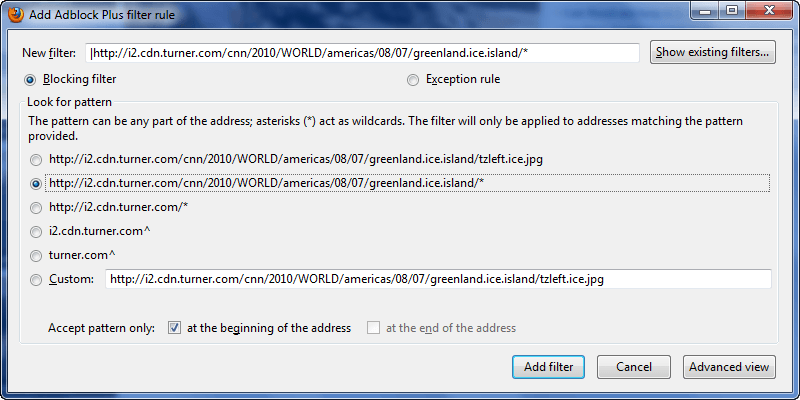Select the http://i2.cdn.turner.com/* pattern
This screenshot has width=800, height=400.
click(x=37, y=207)
